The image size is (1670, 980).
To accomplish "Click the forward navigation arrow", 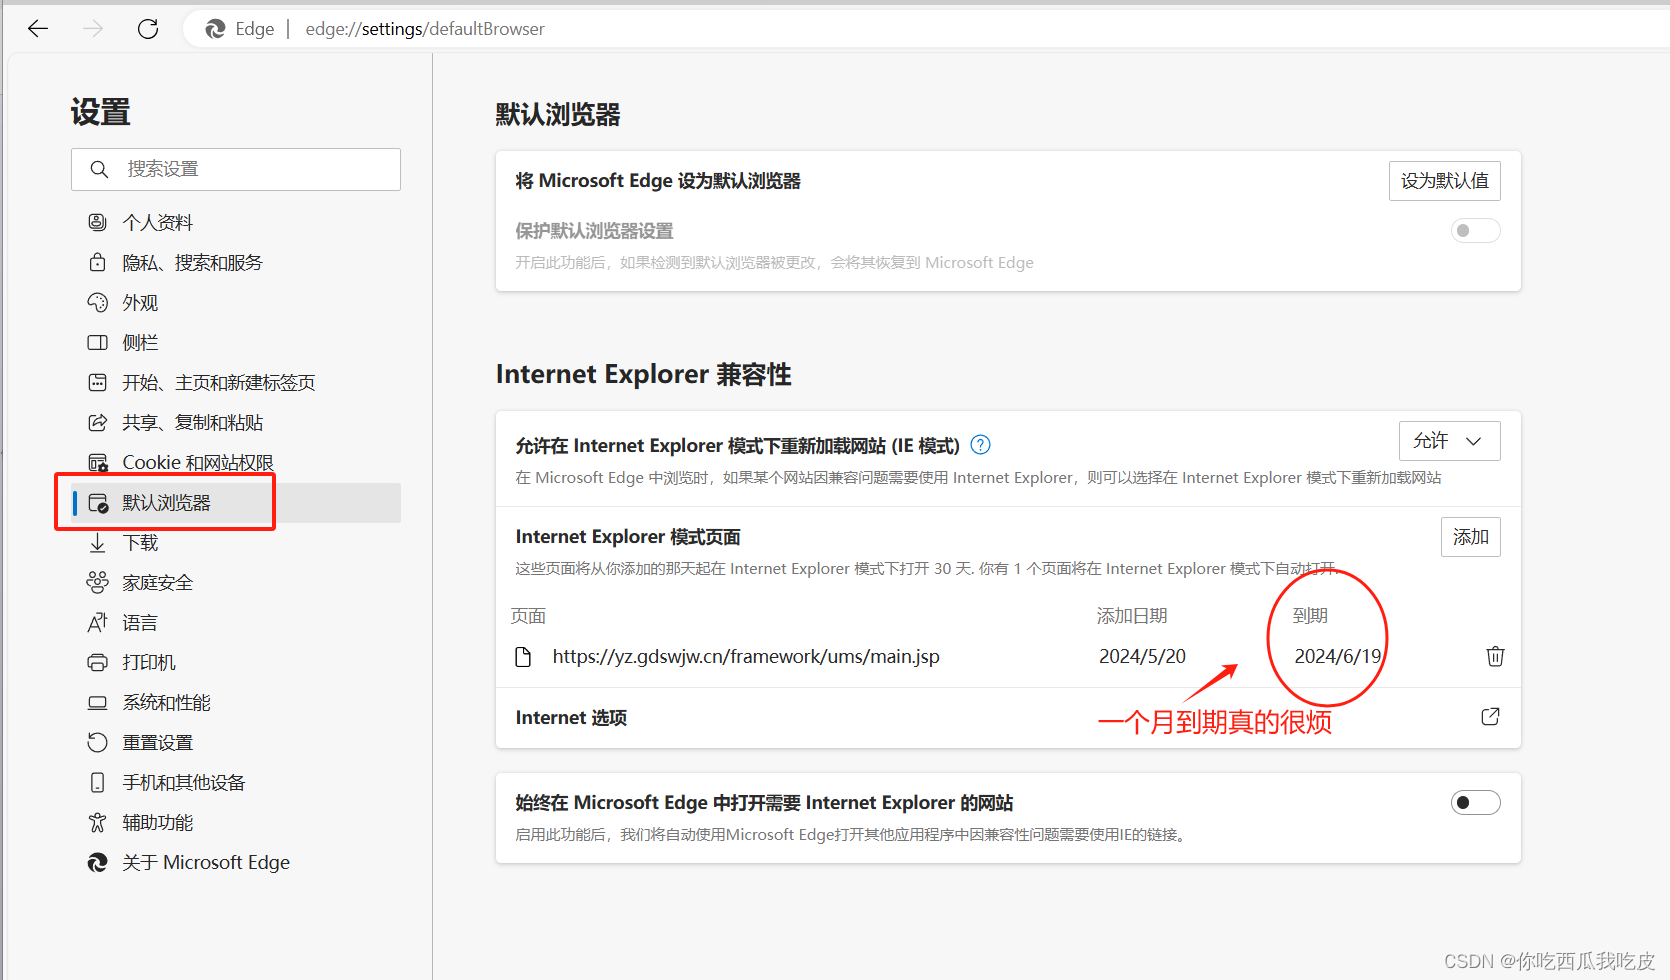I will (93, 29).
